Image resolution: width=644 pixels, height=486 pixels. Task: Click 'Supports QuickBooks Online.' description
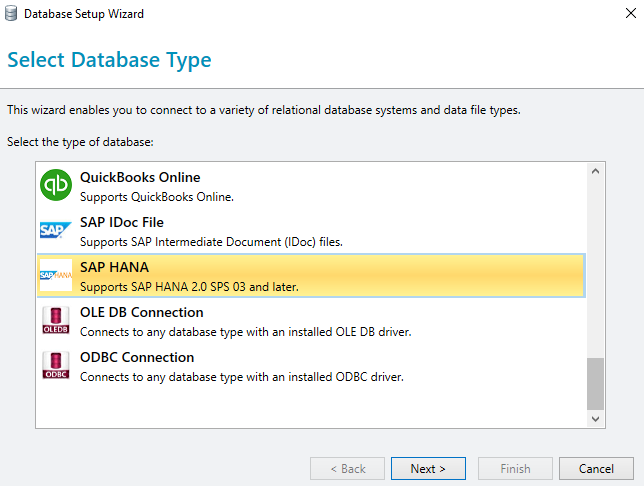pos(157,197)
